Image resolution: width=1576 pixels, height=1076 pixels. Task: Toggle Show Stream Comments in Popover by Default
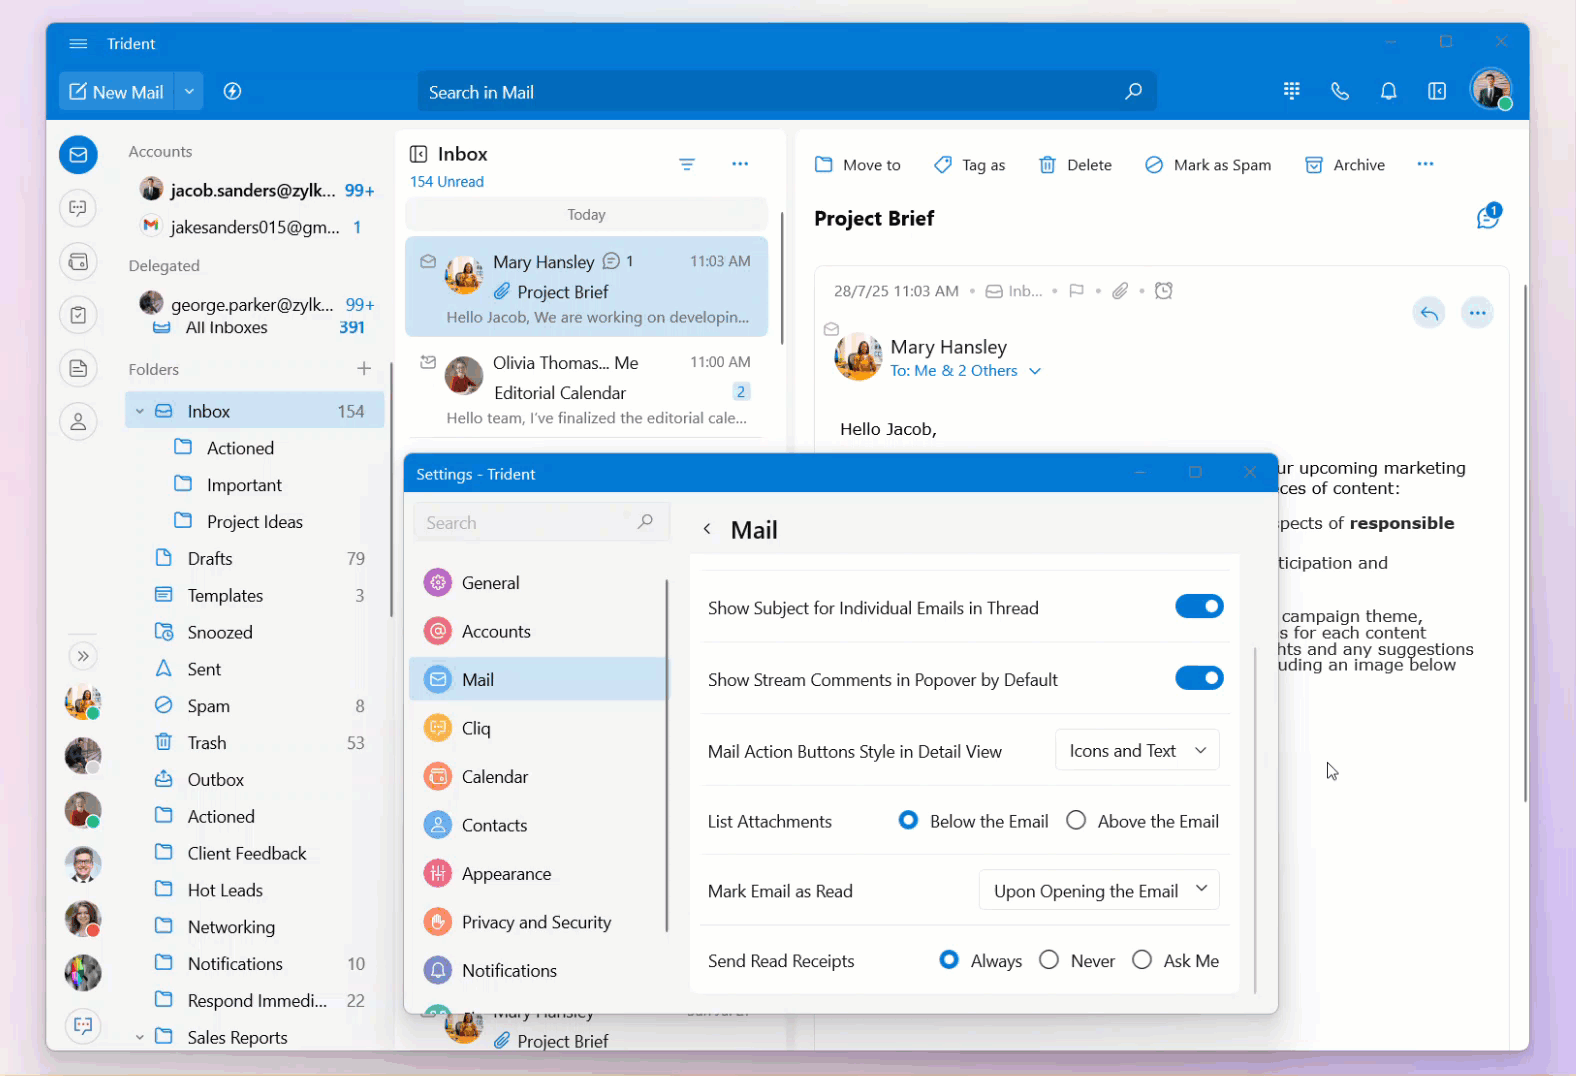pos(1199,678)
